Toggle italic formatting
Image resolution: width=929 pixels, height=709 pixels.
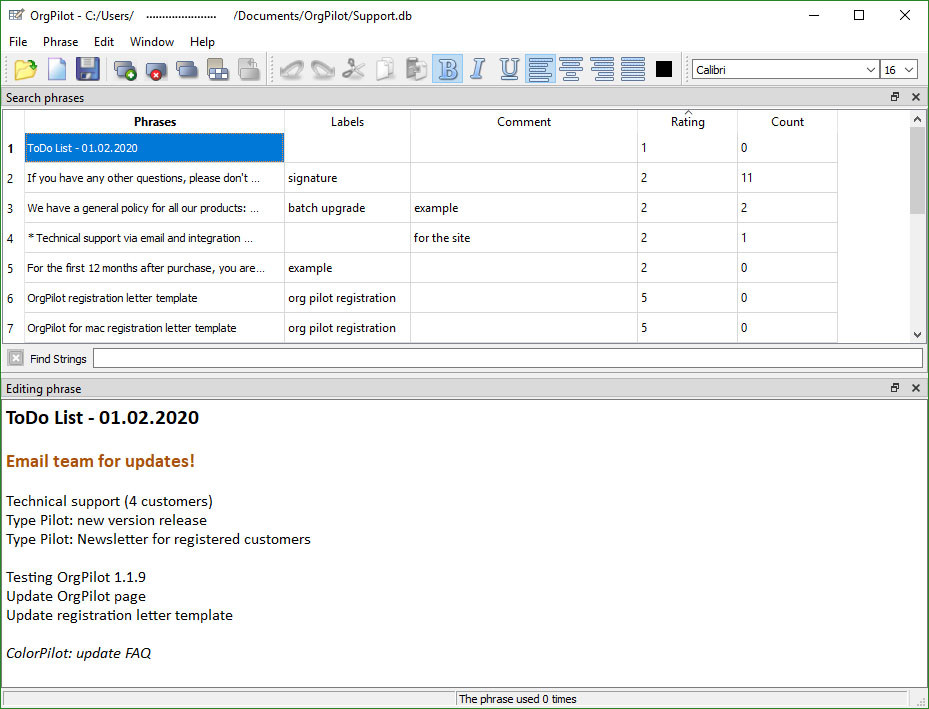(478, 69)
